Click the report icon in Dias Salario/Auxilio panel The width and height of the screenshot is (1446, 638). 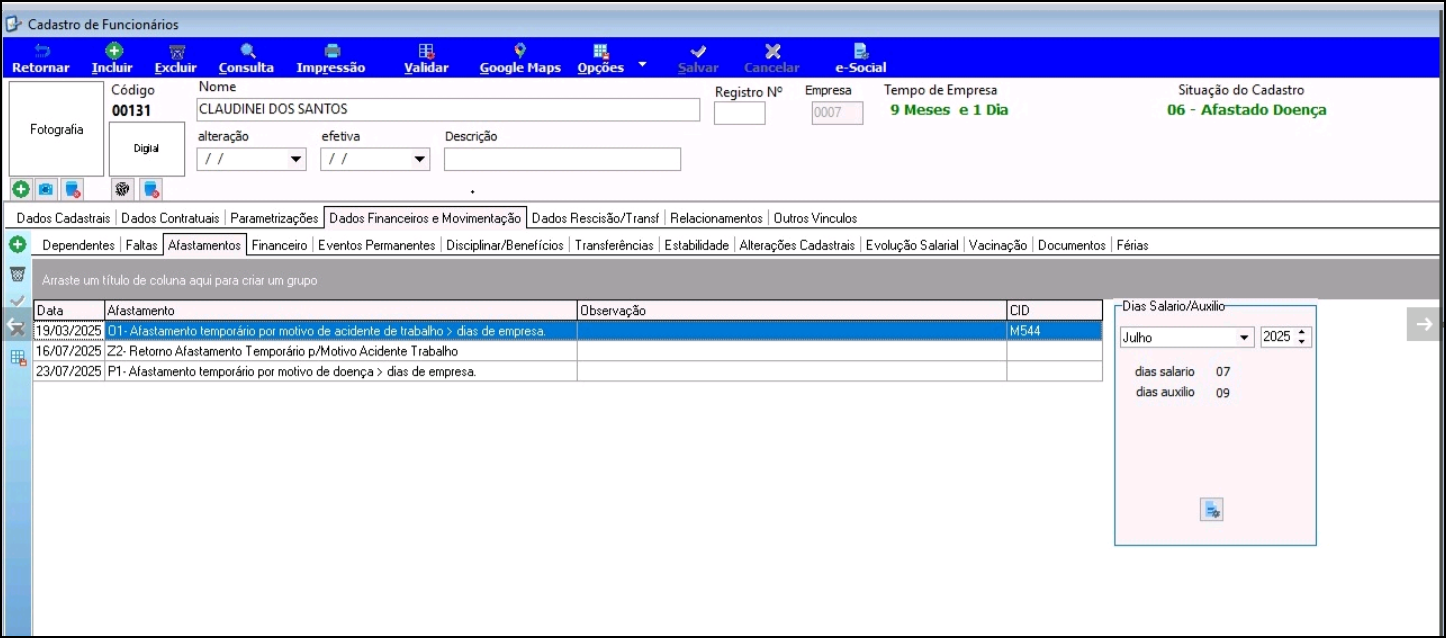1212,510
